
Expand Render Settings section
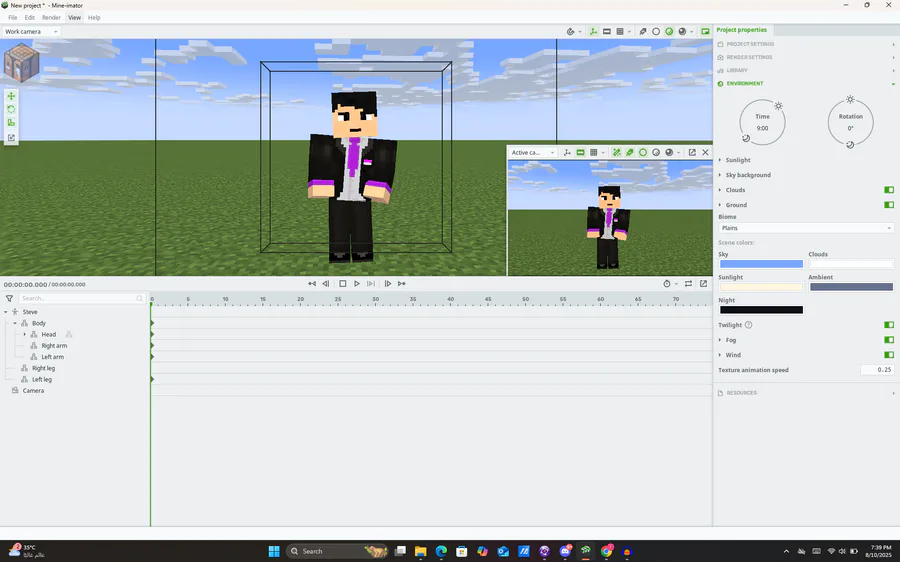[x=806, y=57]
